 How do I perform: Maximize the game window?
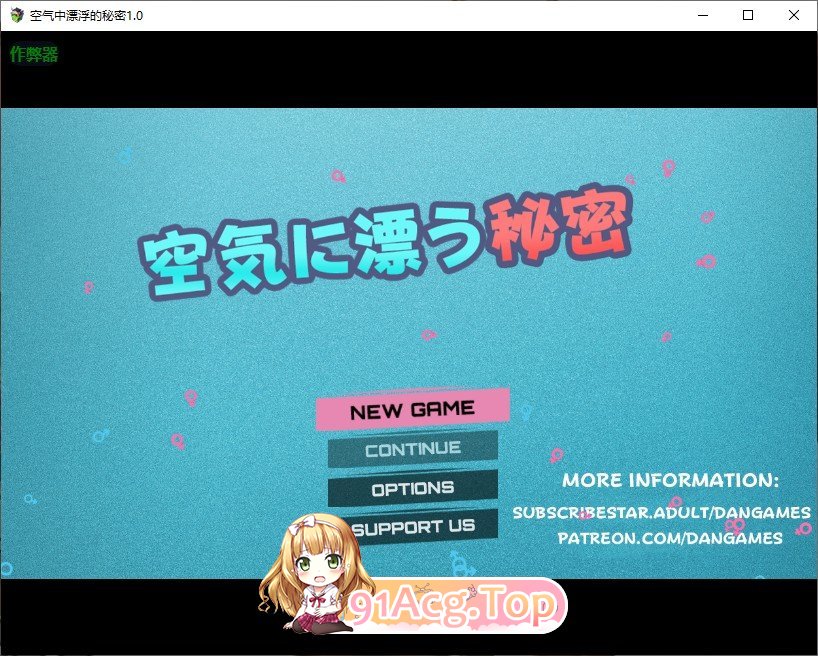748,15
